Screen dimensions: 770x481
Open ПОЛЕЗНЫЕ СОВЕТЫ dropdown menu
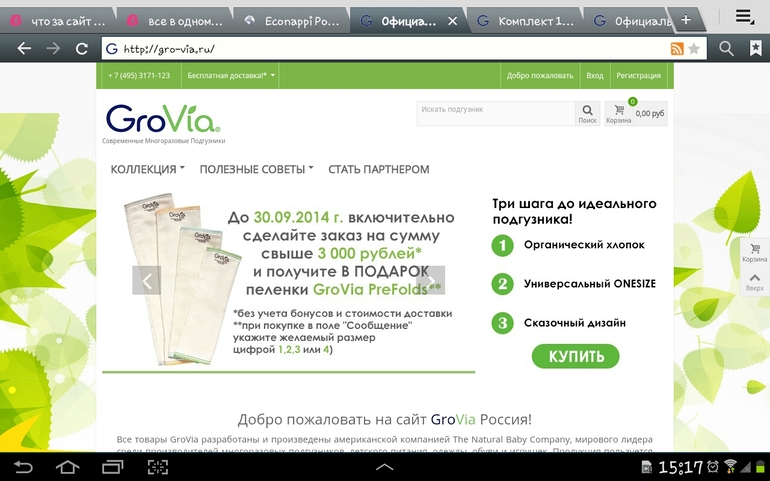coord(256,170)
